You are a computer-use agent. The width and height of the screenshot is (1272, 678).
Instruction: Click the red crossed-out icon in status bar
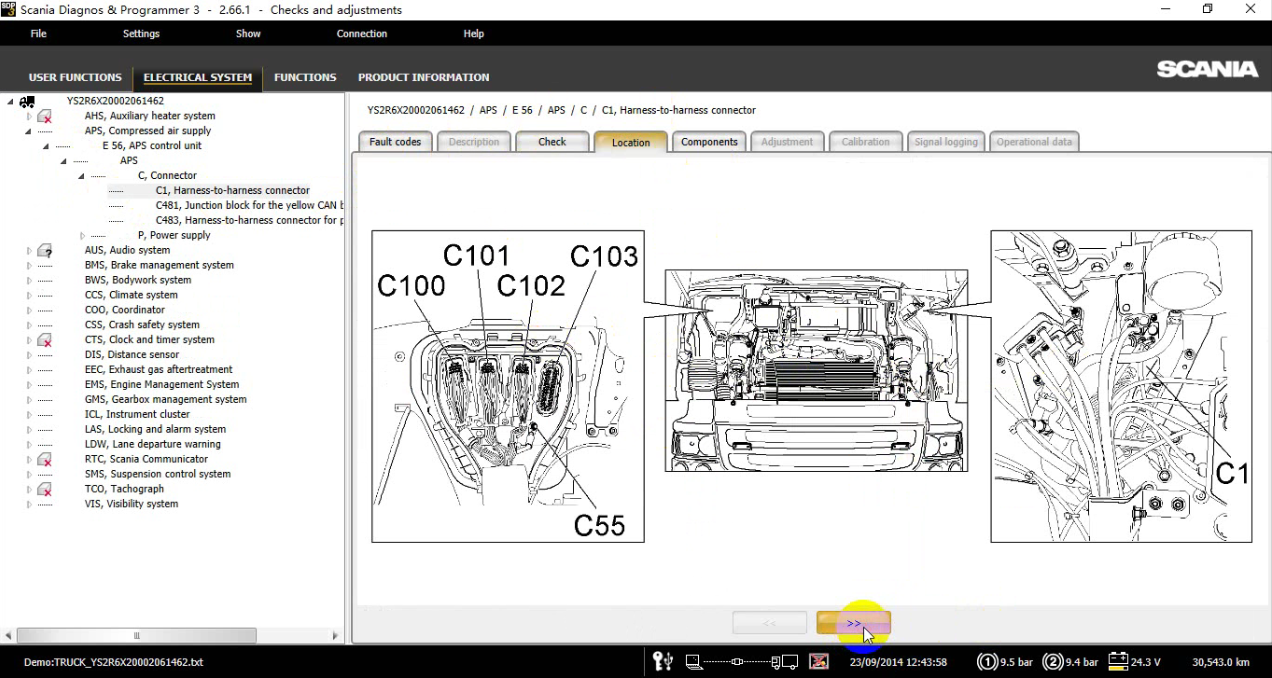(819, 661)
